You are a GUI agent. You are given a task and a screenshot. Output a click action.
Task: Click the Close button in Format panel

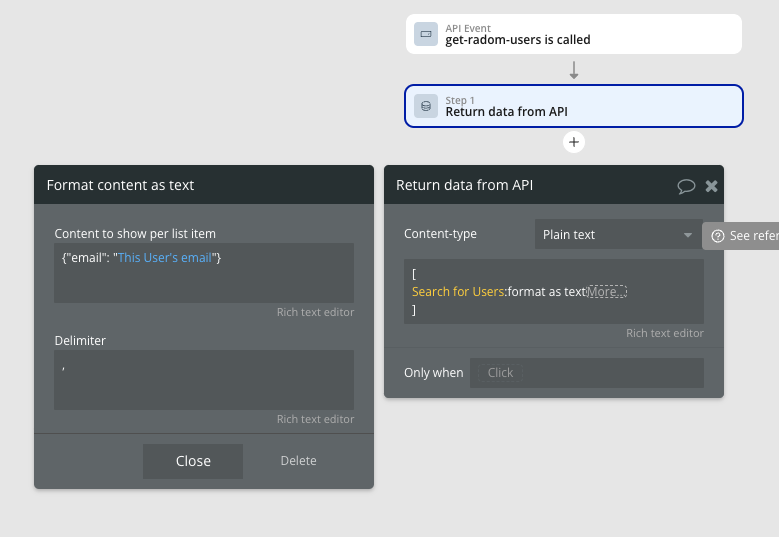pos(193,461)
